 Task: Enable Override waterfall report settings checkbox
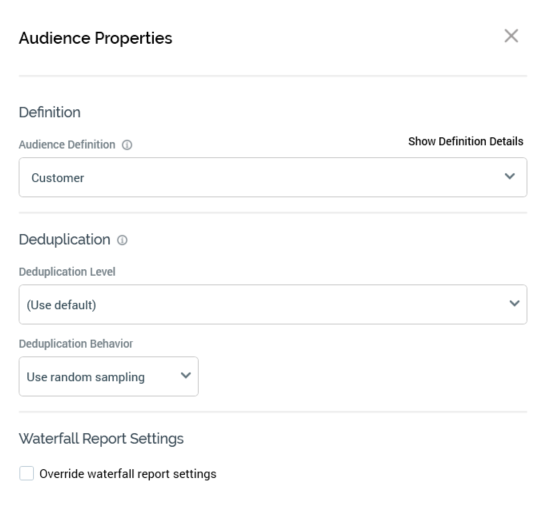point(27,473)
